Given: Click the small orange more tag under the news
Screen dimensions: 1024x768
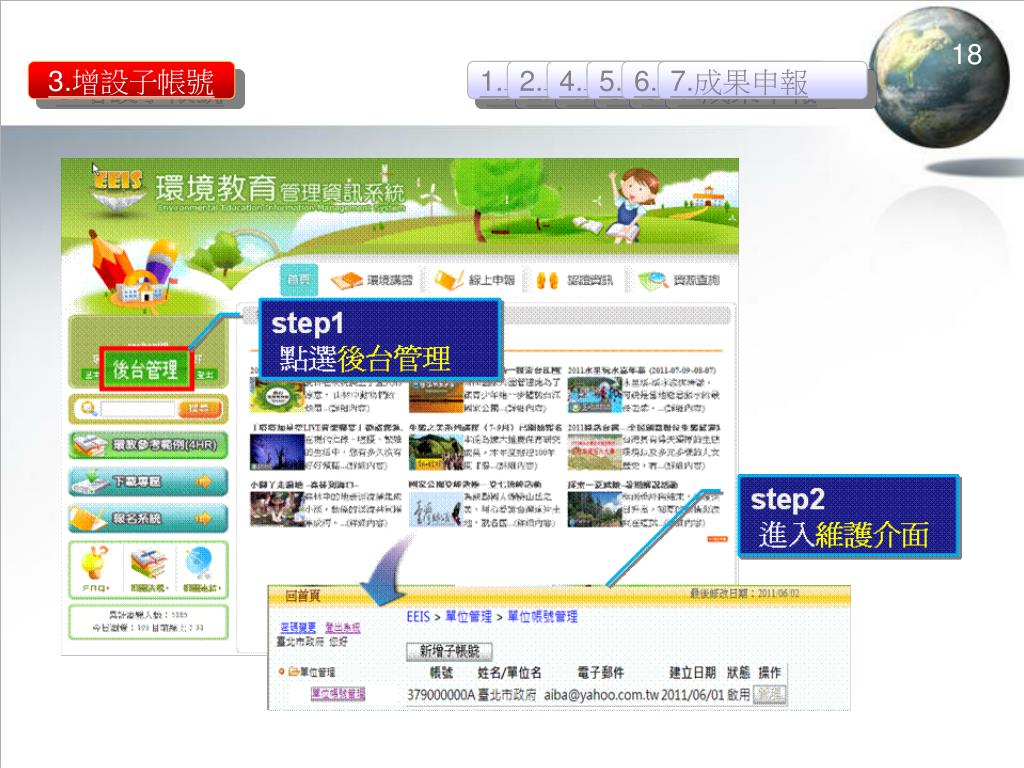Looking at the screenshot, I should [717, 539].
